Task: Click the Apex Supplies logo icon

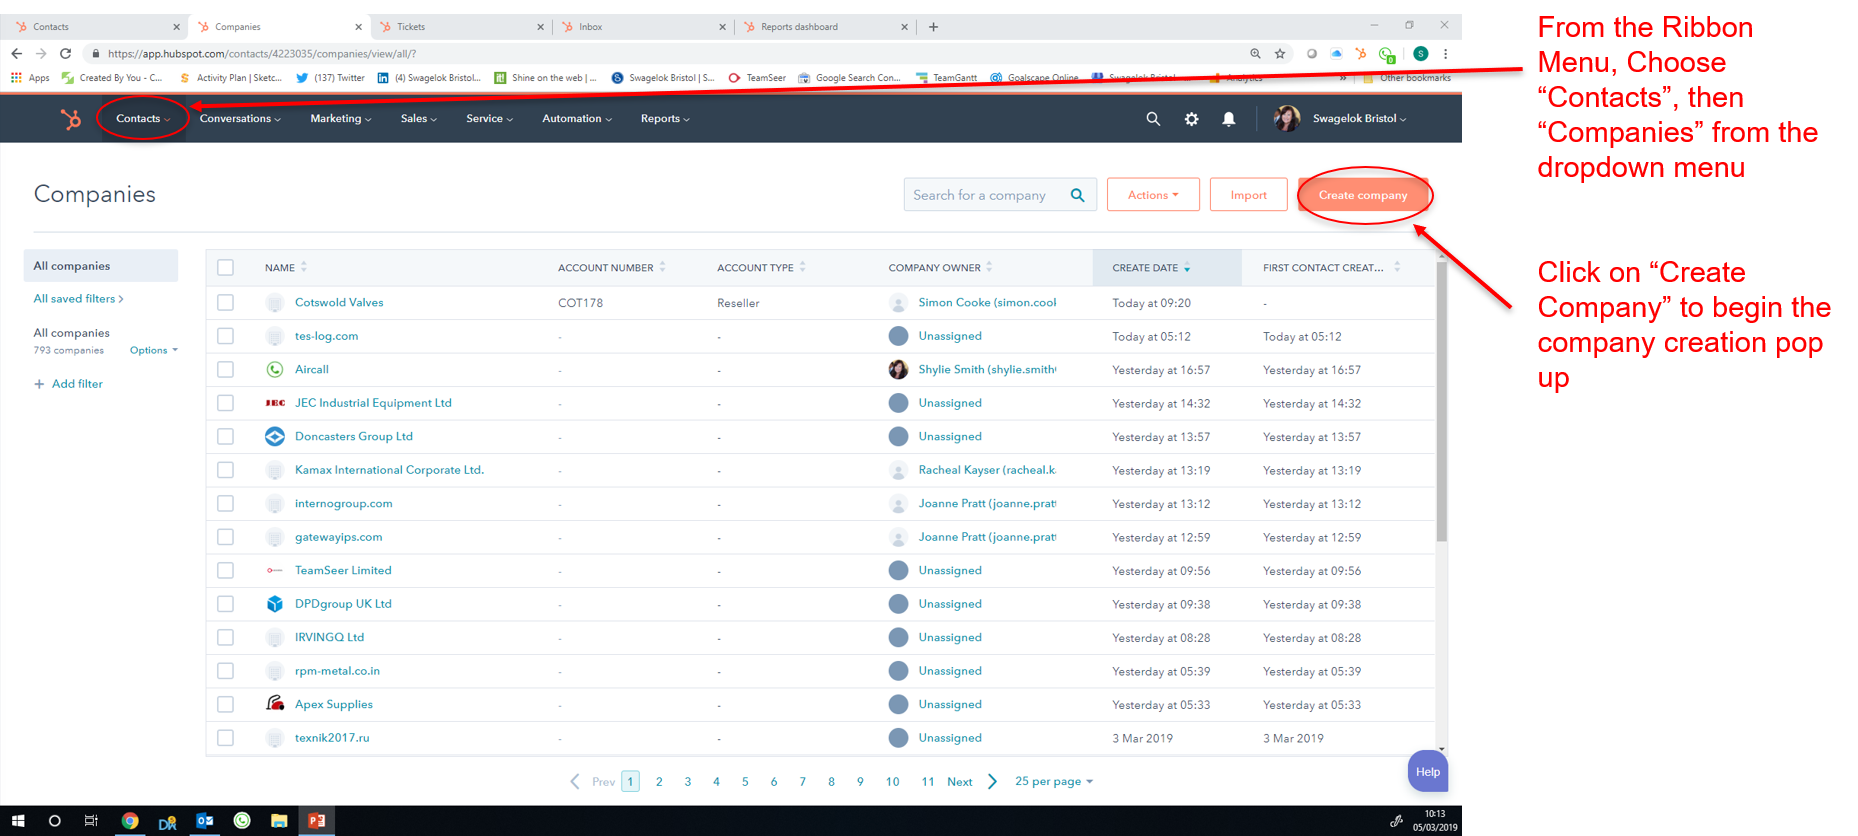Action: tap(275, 704)
